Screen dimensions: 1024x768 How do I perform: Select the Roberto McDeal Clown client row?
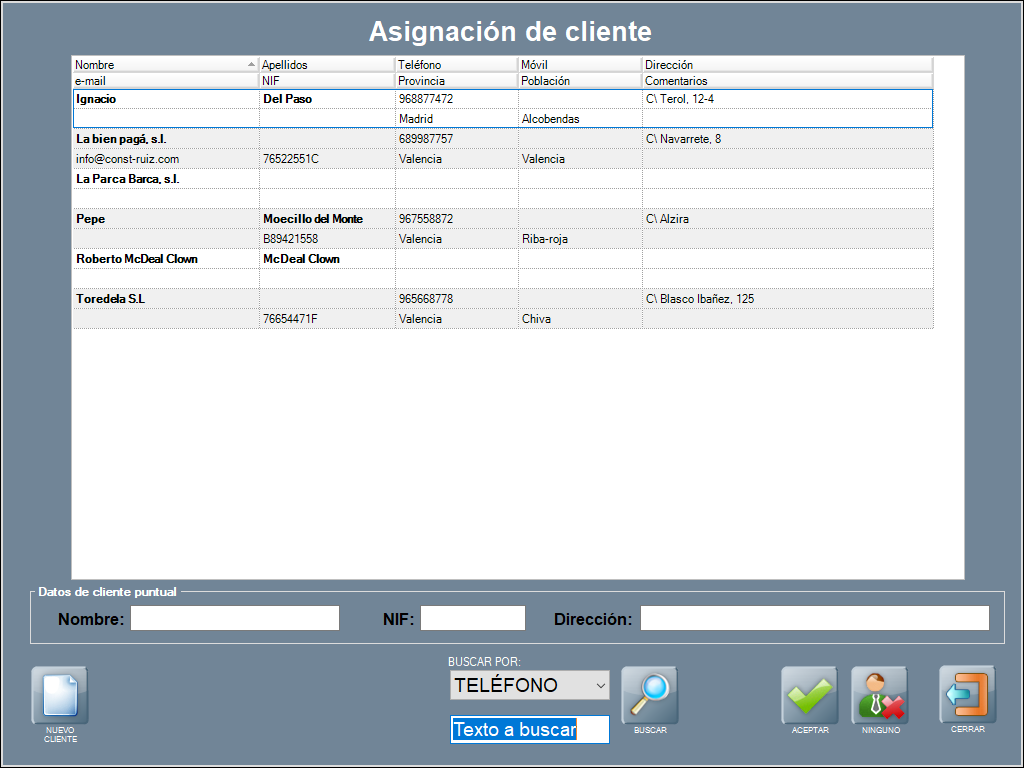pyautogui.click(x=165, y=259)
